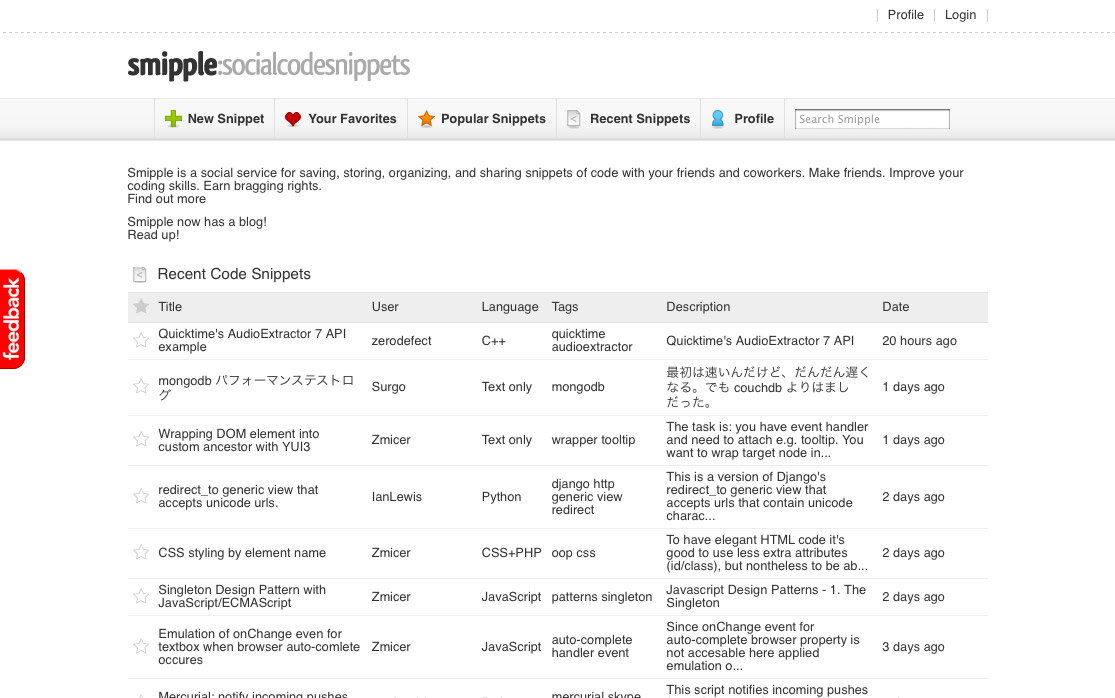The height and width of the screenshot is (698, 1115).
Task: Star the Singleton Design Pattern snippet
Action: [x=141, y=596]
